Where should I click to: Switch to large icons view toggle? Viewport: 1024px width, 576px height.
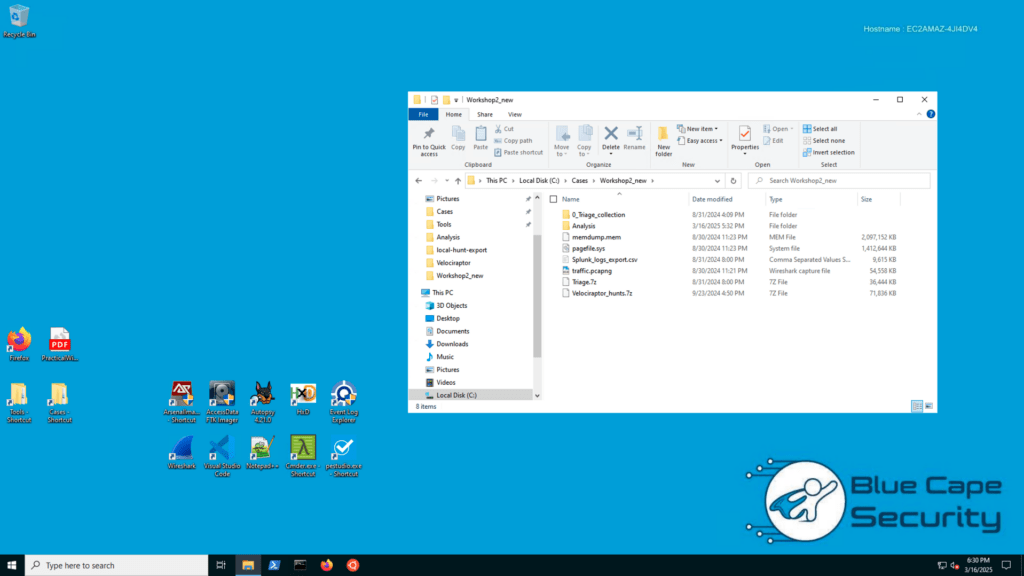click(x=930, y=406)
